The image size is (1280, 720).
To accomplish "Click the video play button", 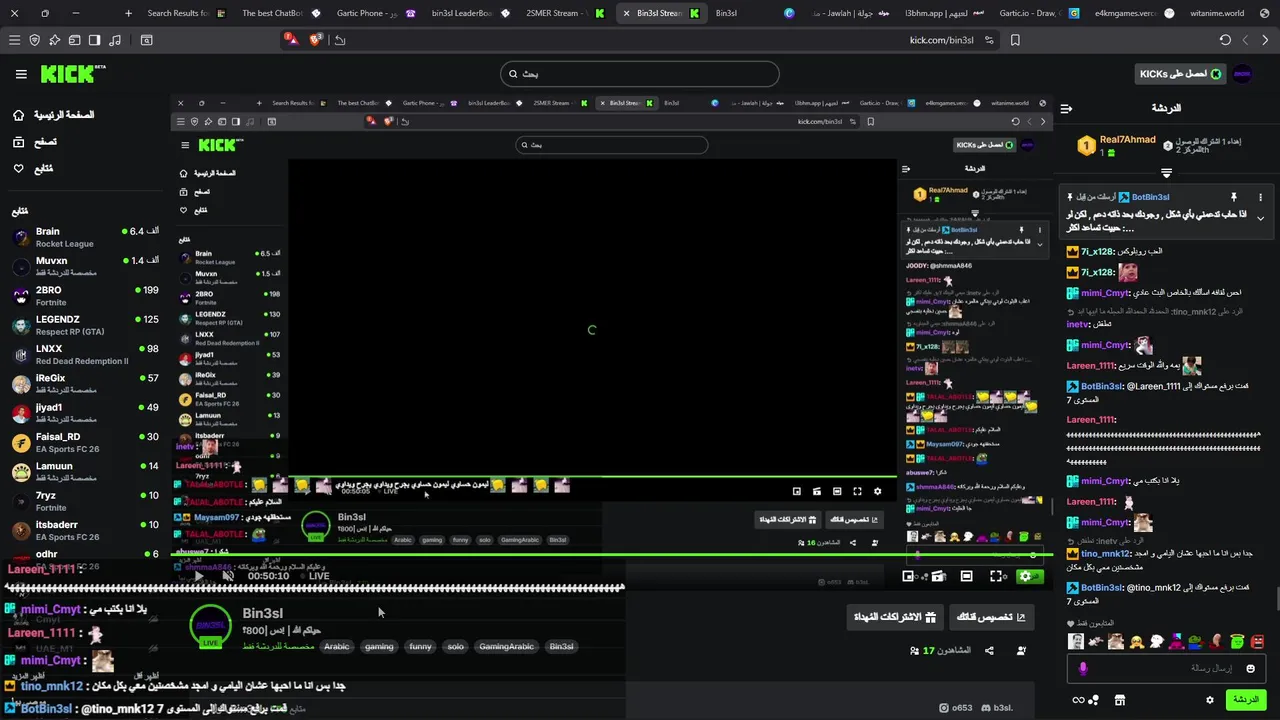I will click(198, 576).
